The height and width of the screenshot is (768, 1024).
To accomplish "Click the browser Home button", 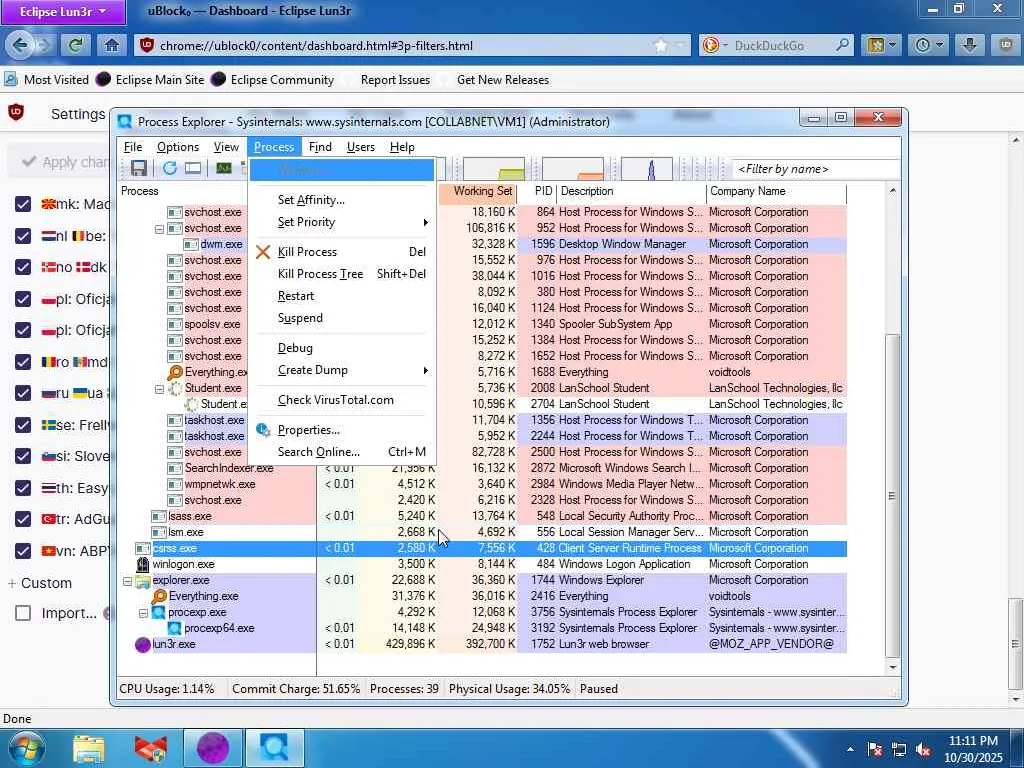I will click(x=112, y=45).
